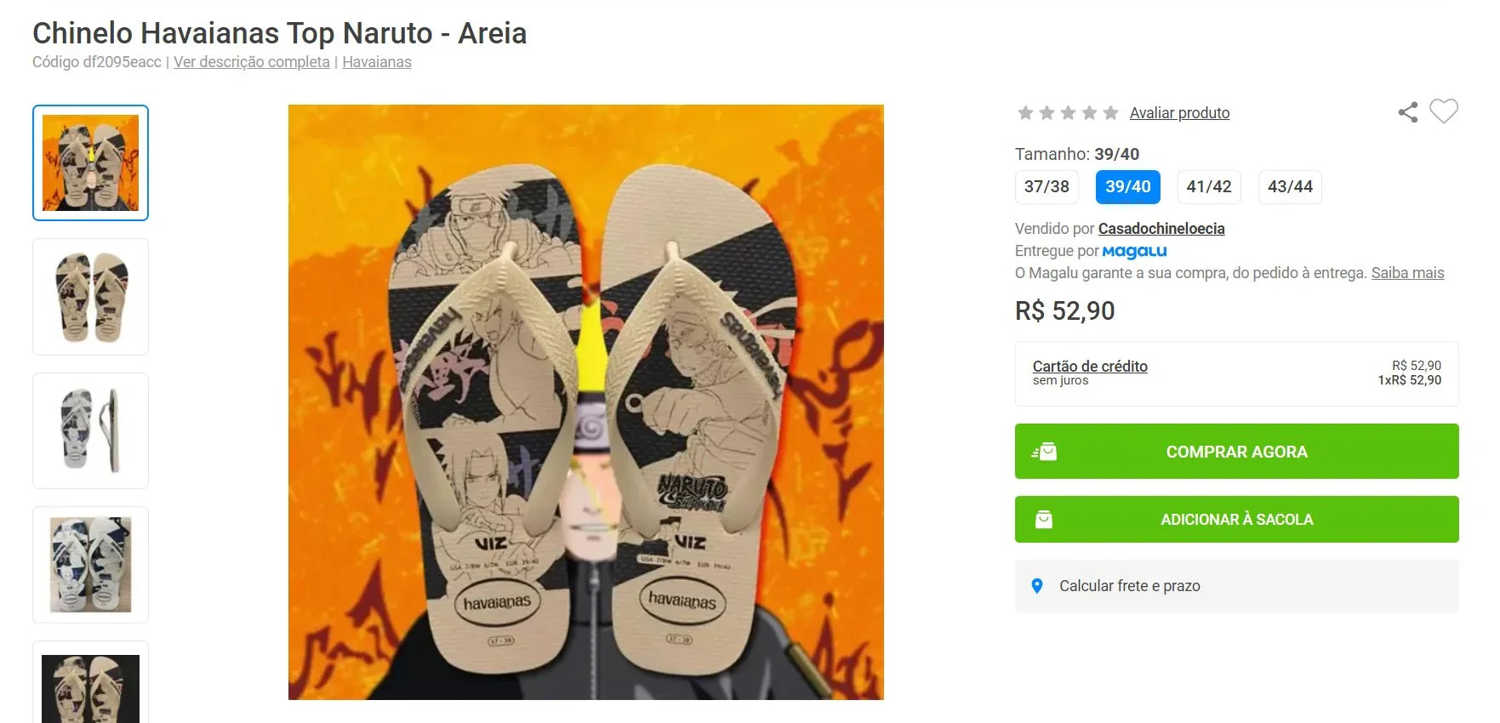The image size is (1500, 723).
Task: Click the Saiba mais link
Action: click(x=1407, y=272)
